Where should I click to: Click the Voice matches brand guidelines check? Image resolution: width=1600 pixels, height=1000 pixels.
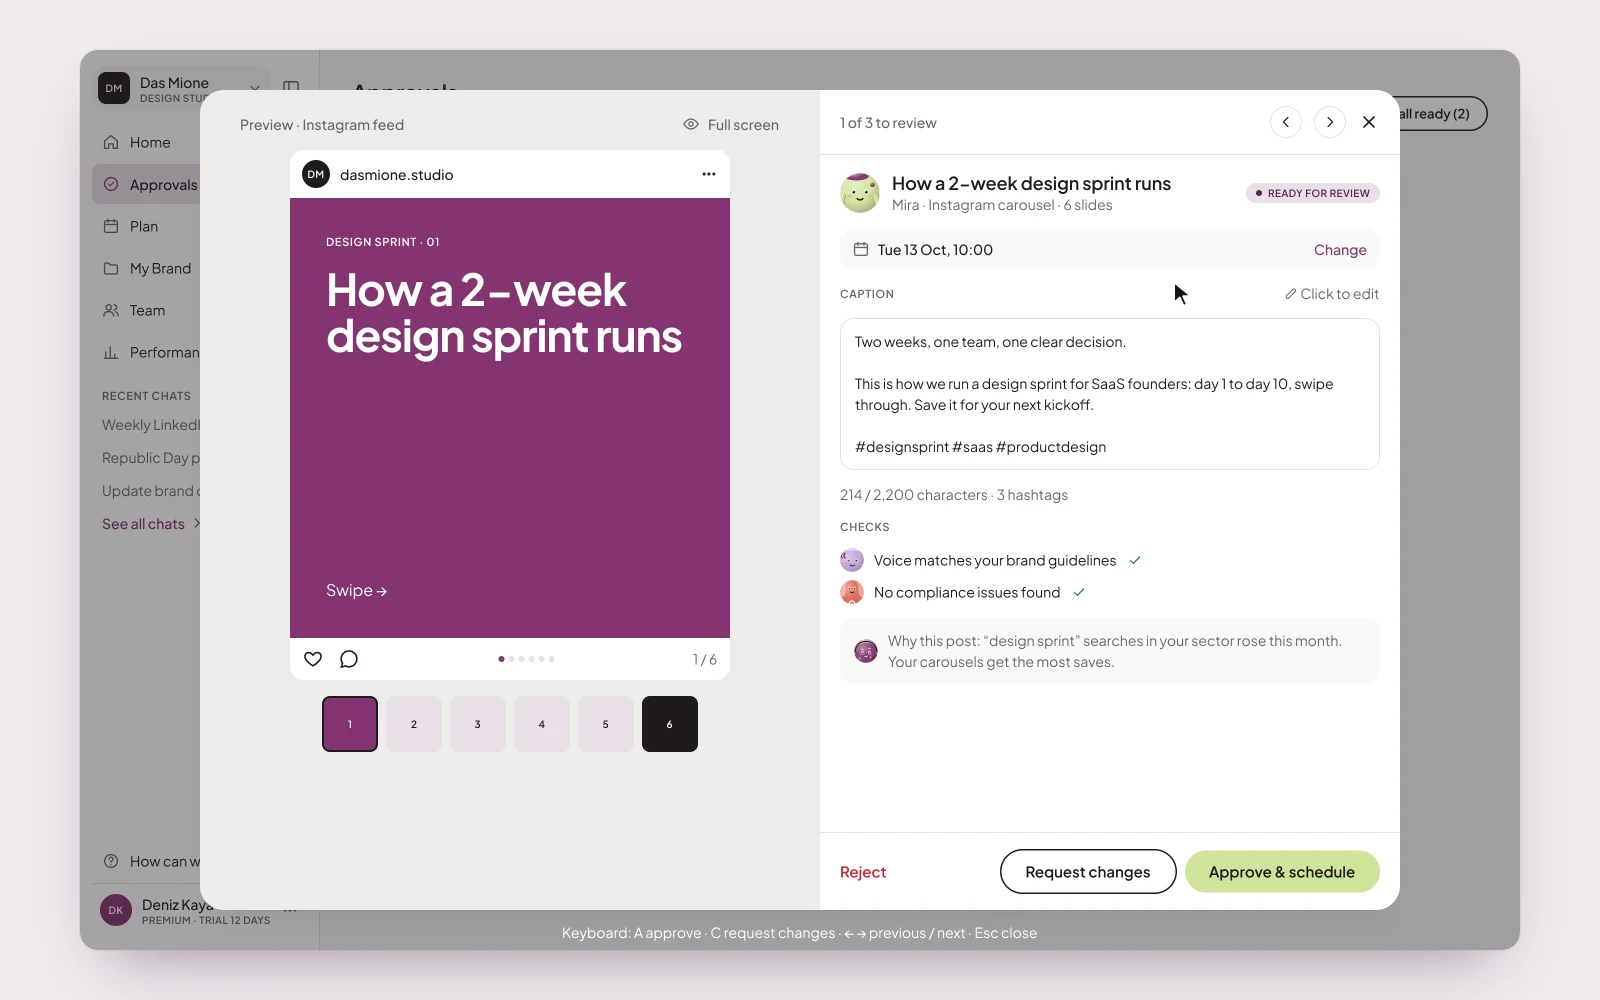click(994, 560)
